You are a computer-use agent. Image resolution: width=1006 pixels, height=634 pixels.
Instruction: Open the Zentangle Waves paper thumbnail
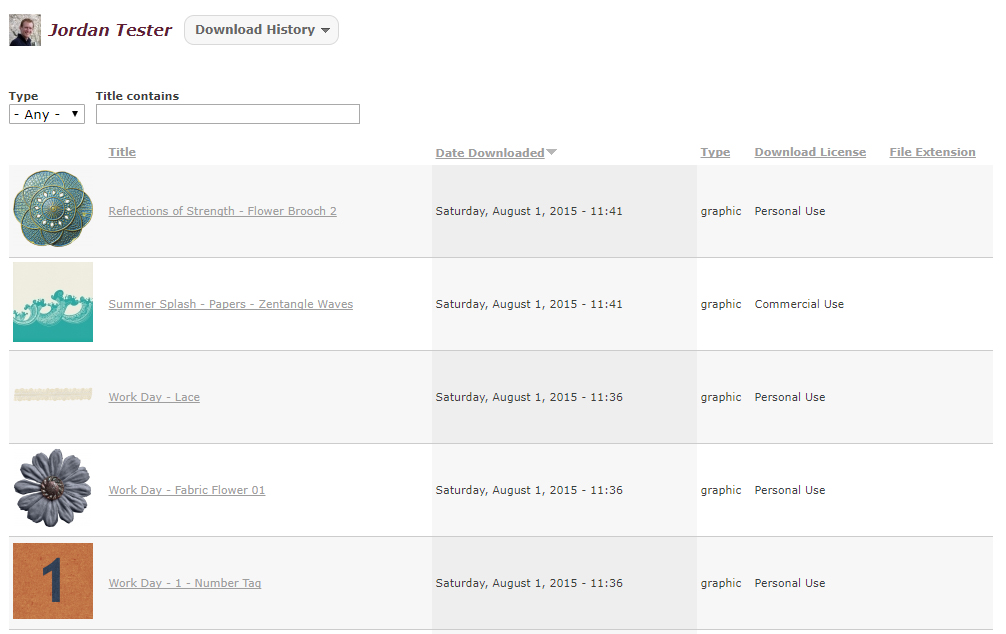pyautogui.click(x=53, y=302)
